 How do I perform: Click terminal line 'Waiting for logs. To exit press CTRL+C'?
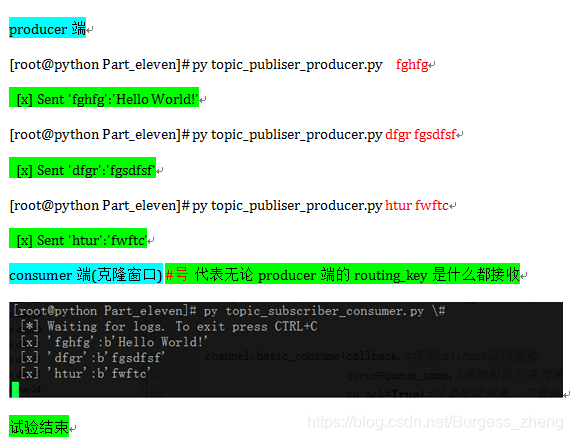click(x=182, y=327)
